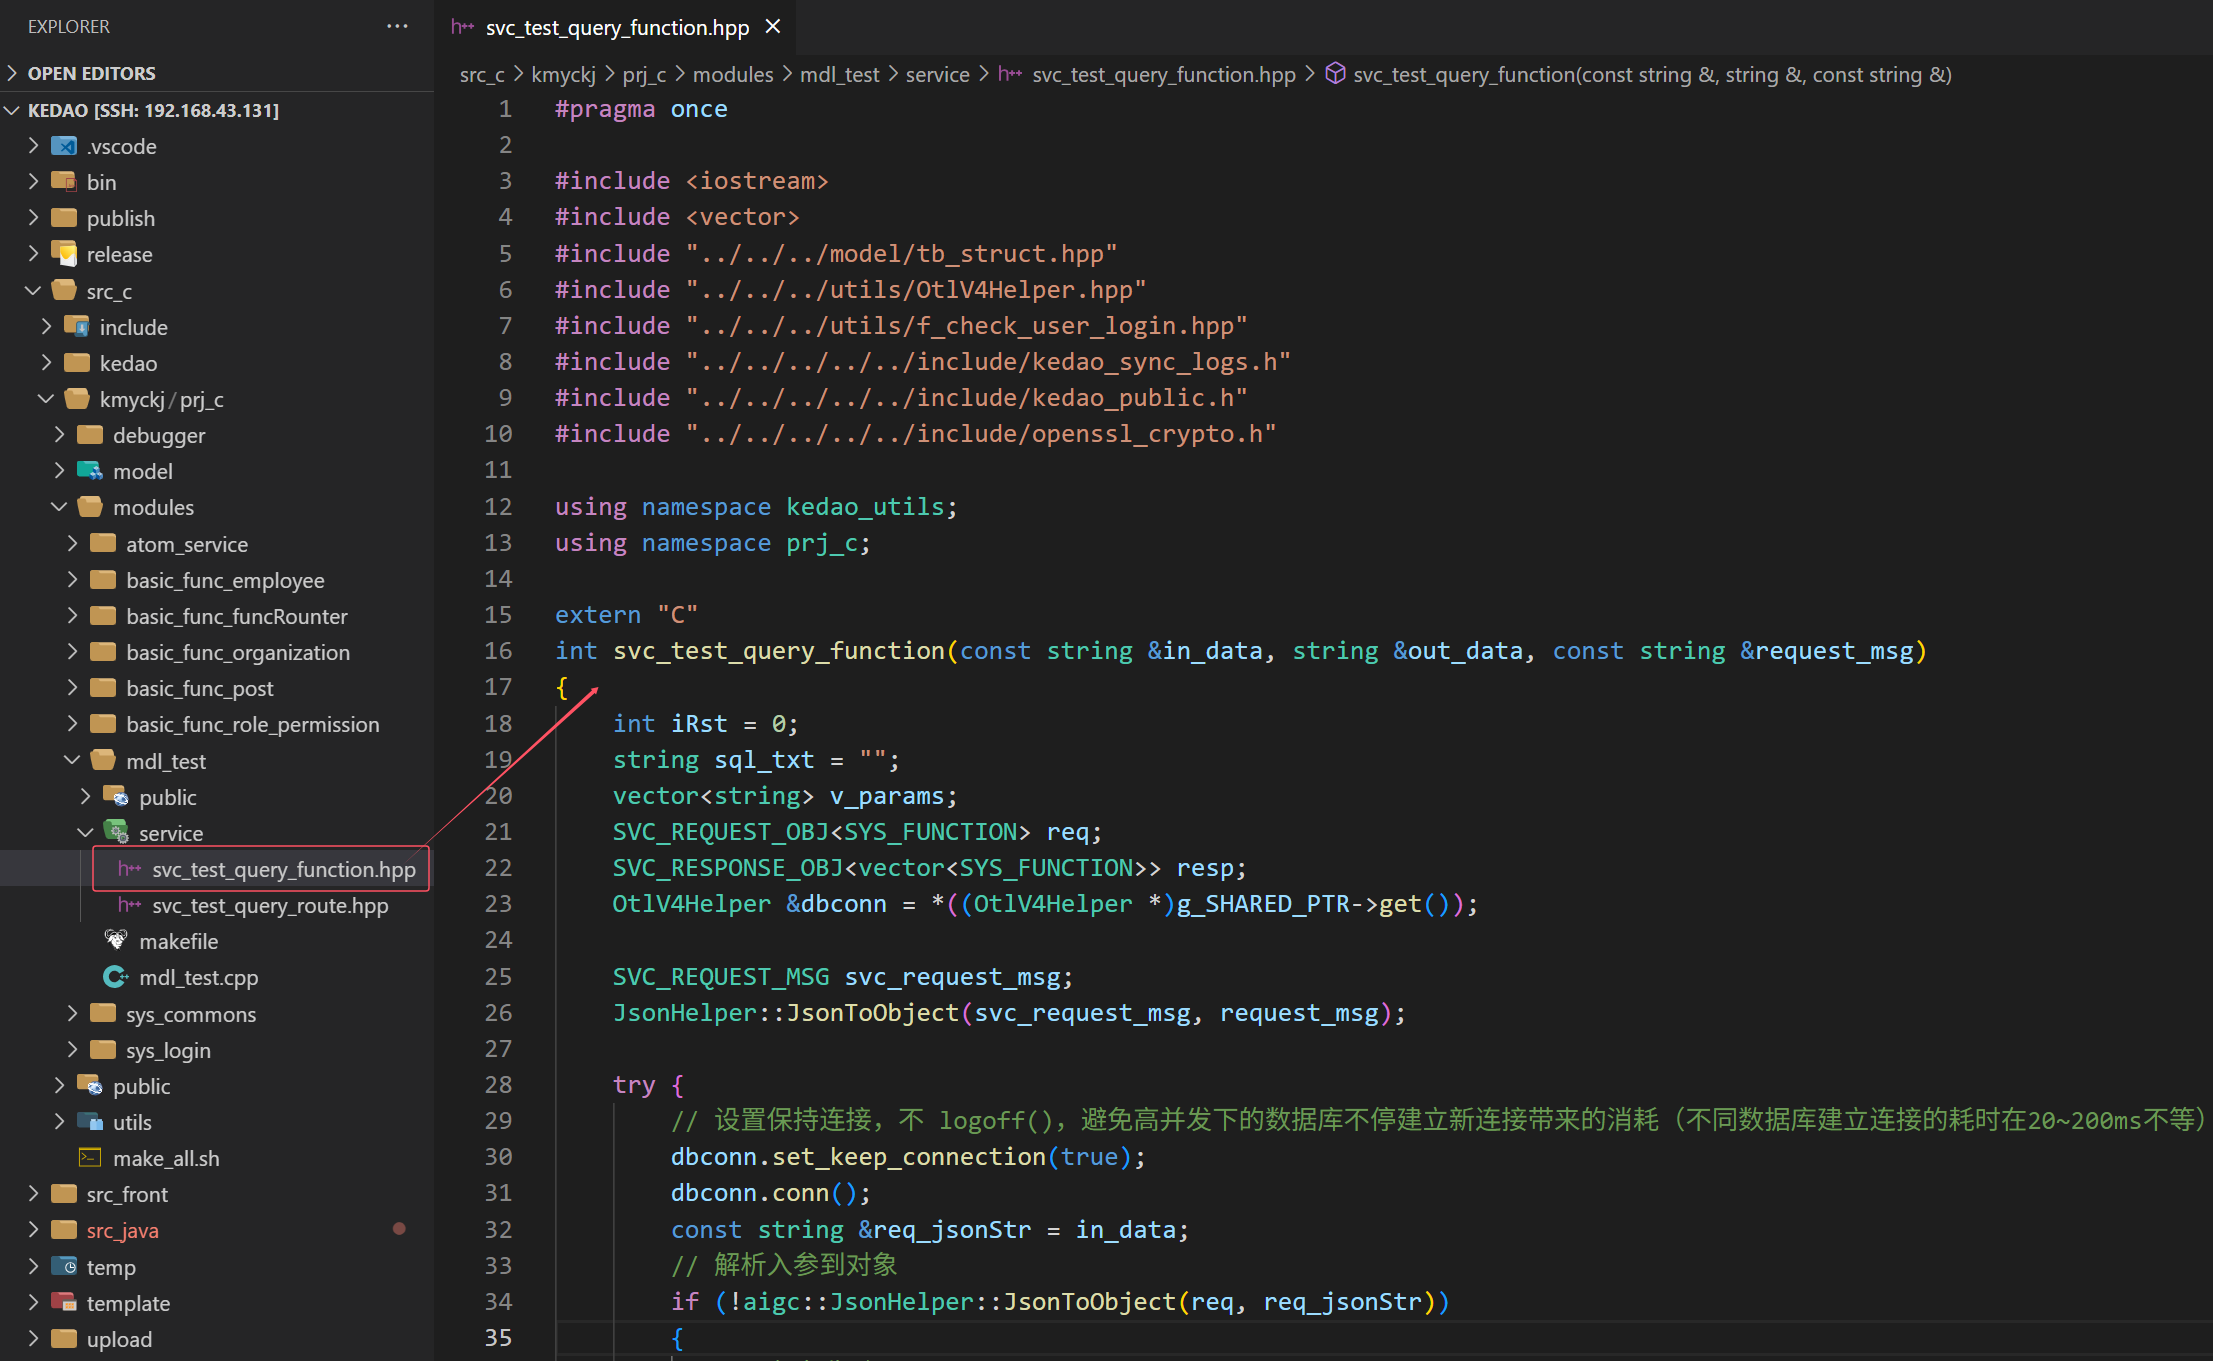The image size is (2213, 1361).
Task: Click the .vscode folder icon
Action: click(65, 146)
